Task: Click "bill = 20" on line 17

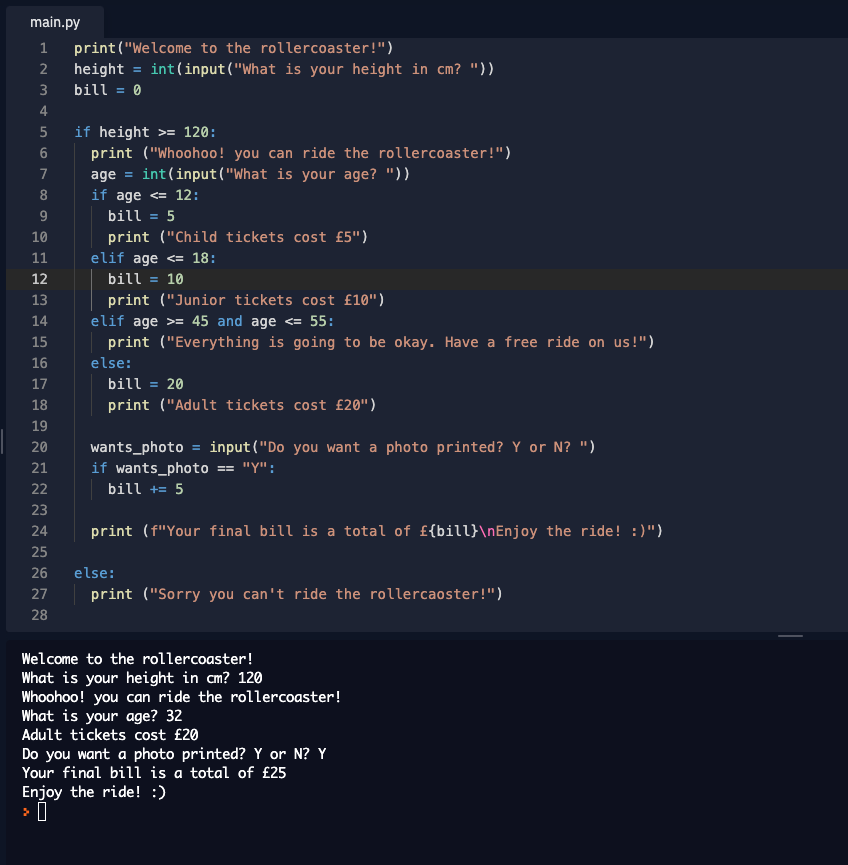Action: [x=146, y=385]
